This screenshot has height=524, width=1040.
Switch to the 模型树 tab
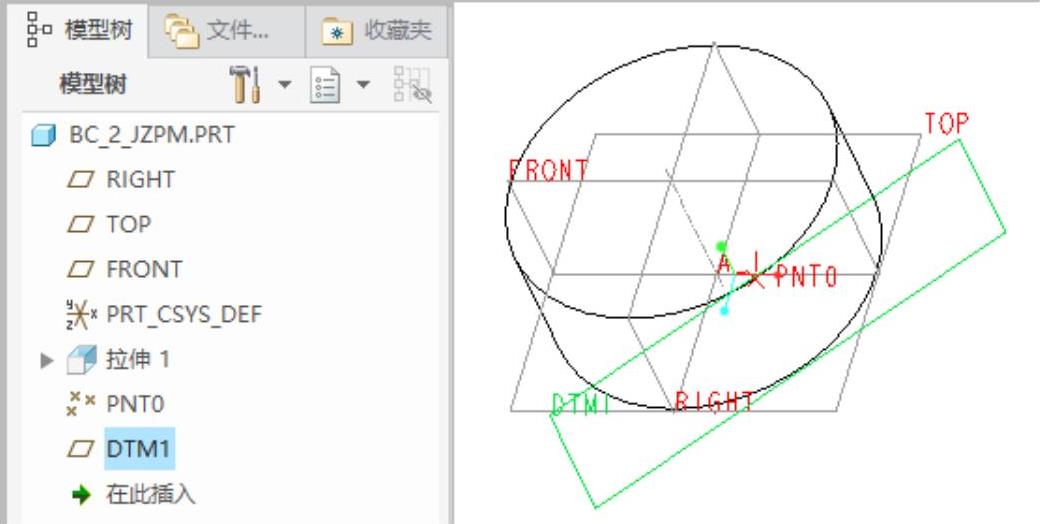[80, 30]
